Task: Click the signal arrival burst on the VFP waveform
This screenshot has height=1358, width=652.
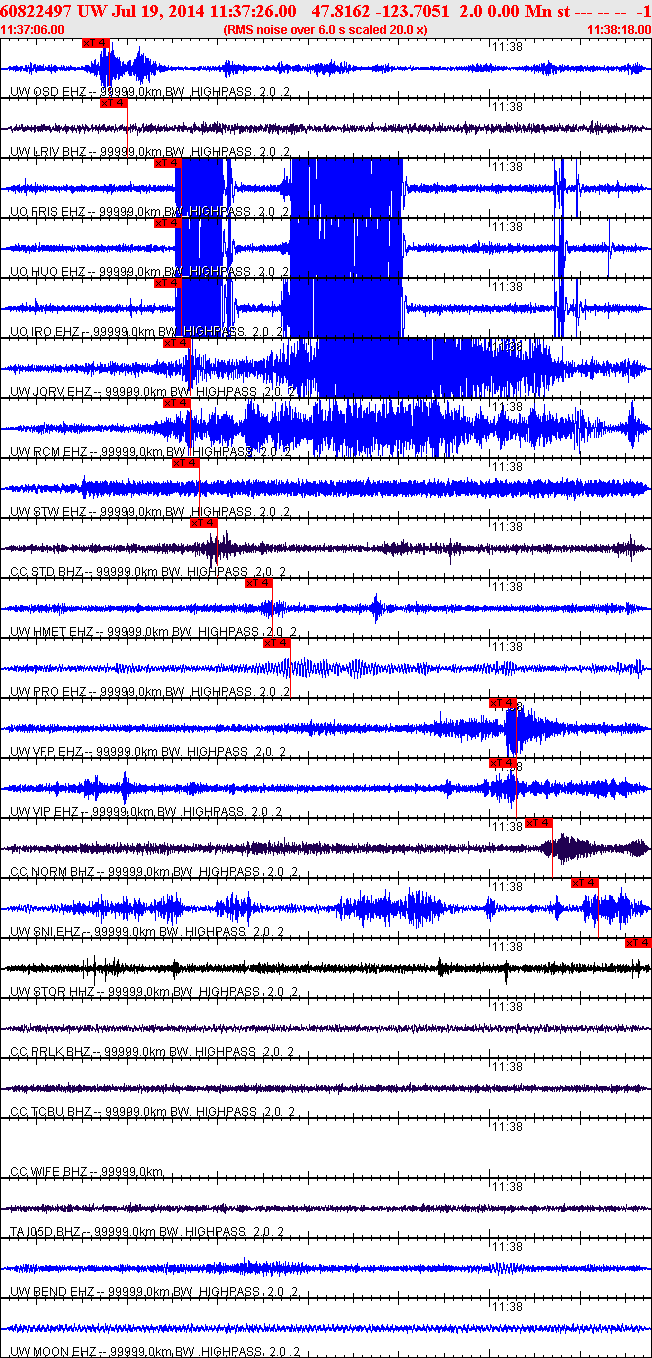Action: [x=520, y=728]
